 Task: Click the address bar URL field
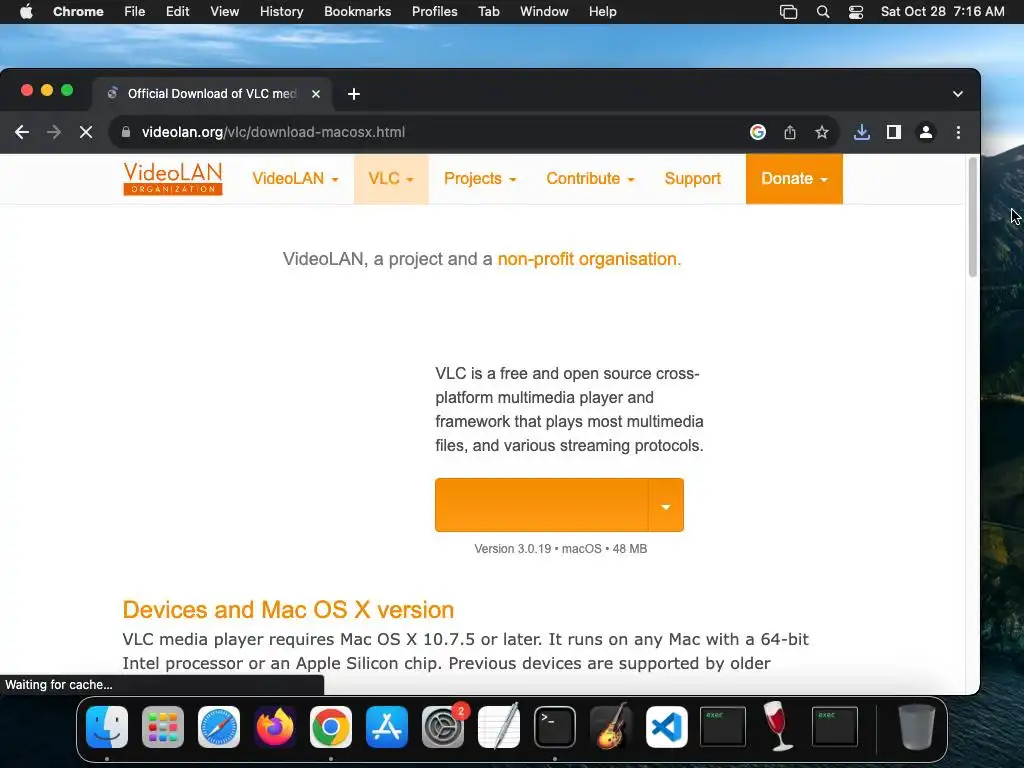pos(431,133)
